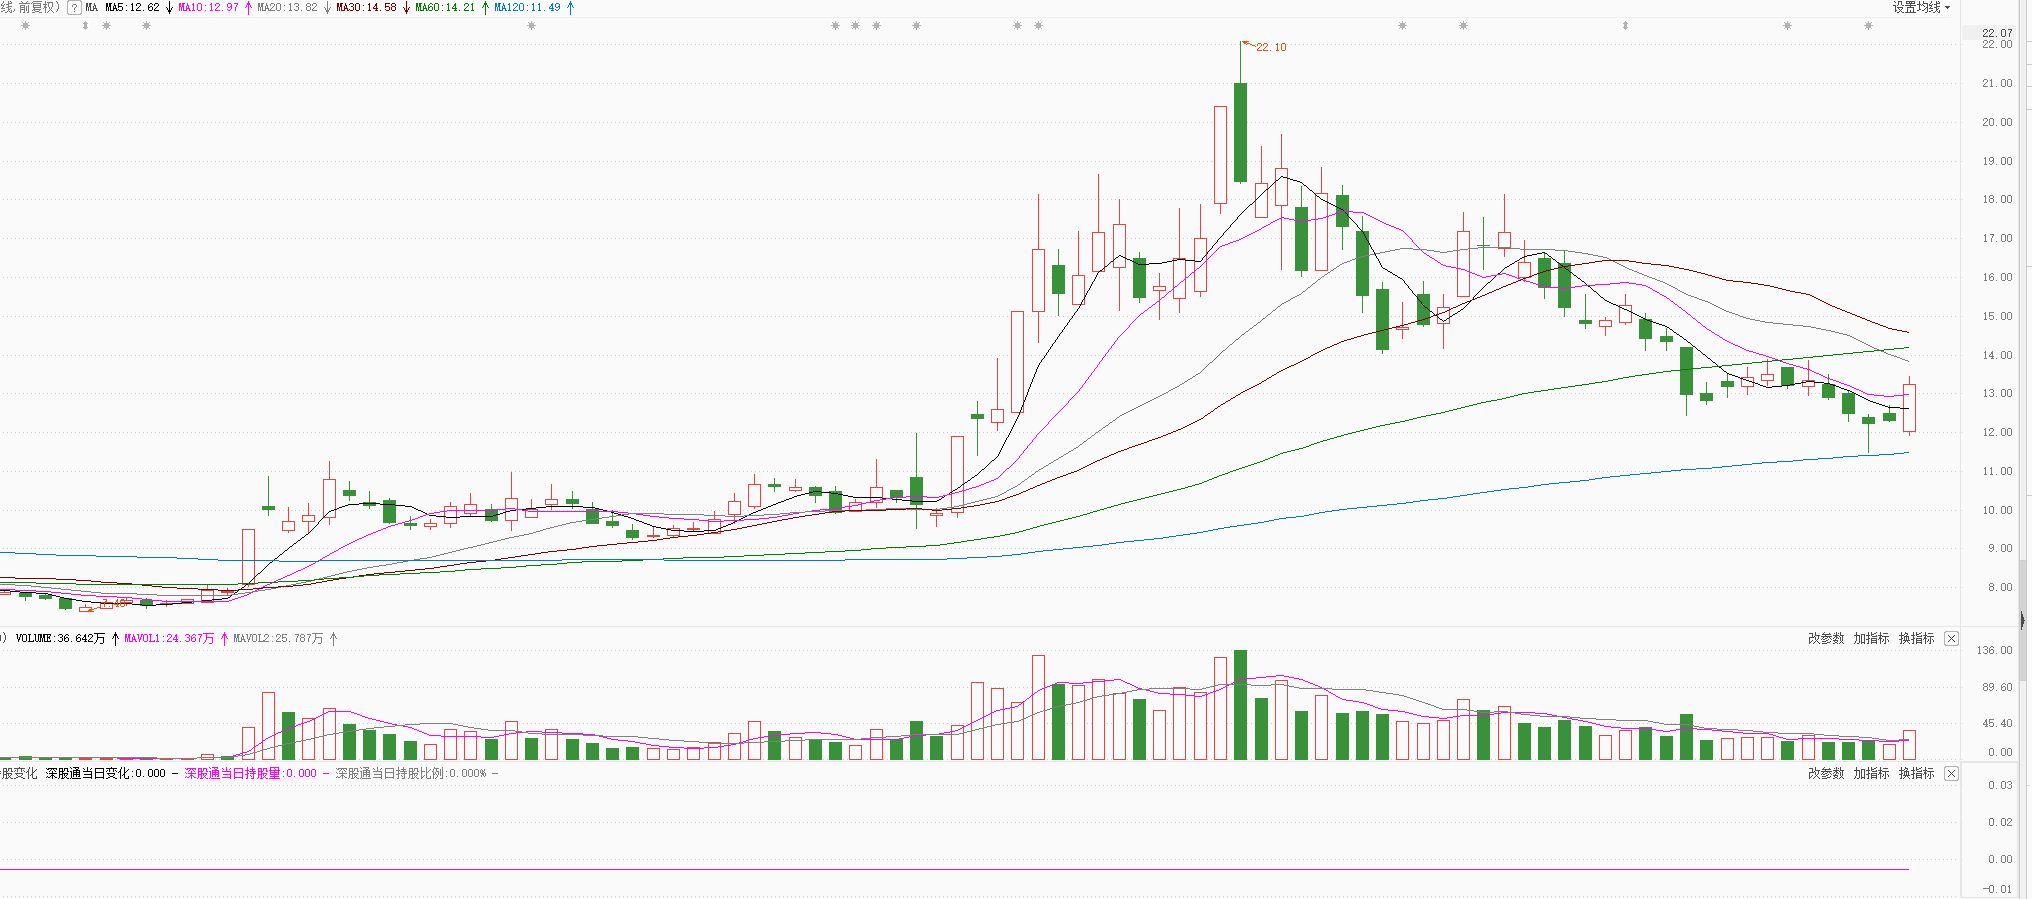Click the MAVOL1:24.367万 readout
Image resolution: width=2032 pixels, height=899 pixels.
point(169,638)
